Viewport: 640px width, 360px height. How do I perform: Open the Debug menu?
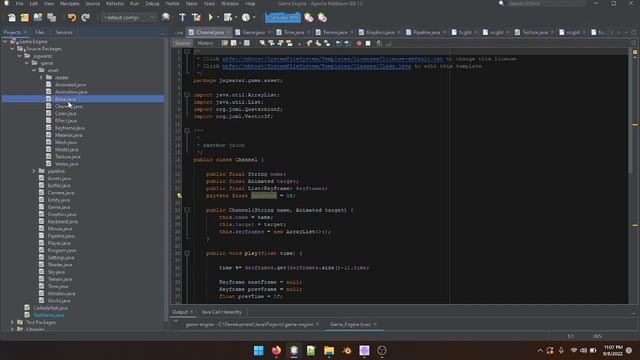tap(152, 4)
